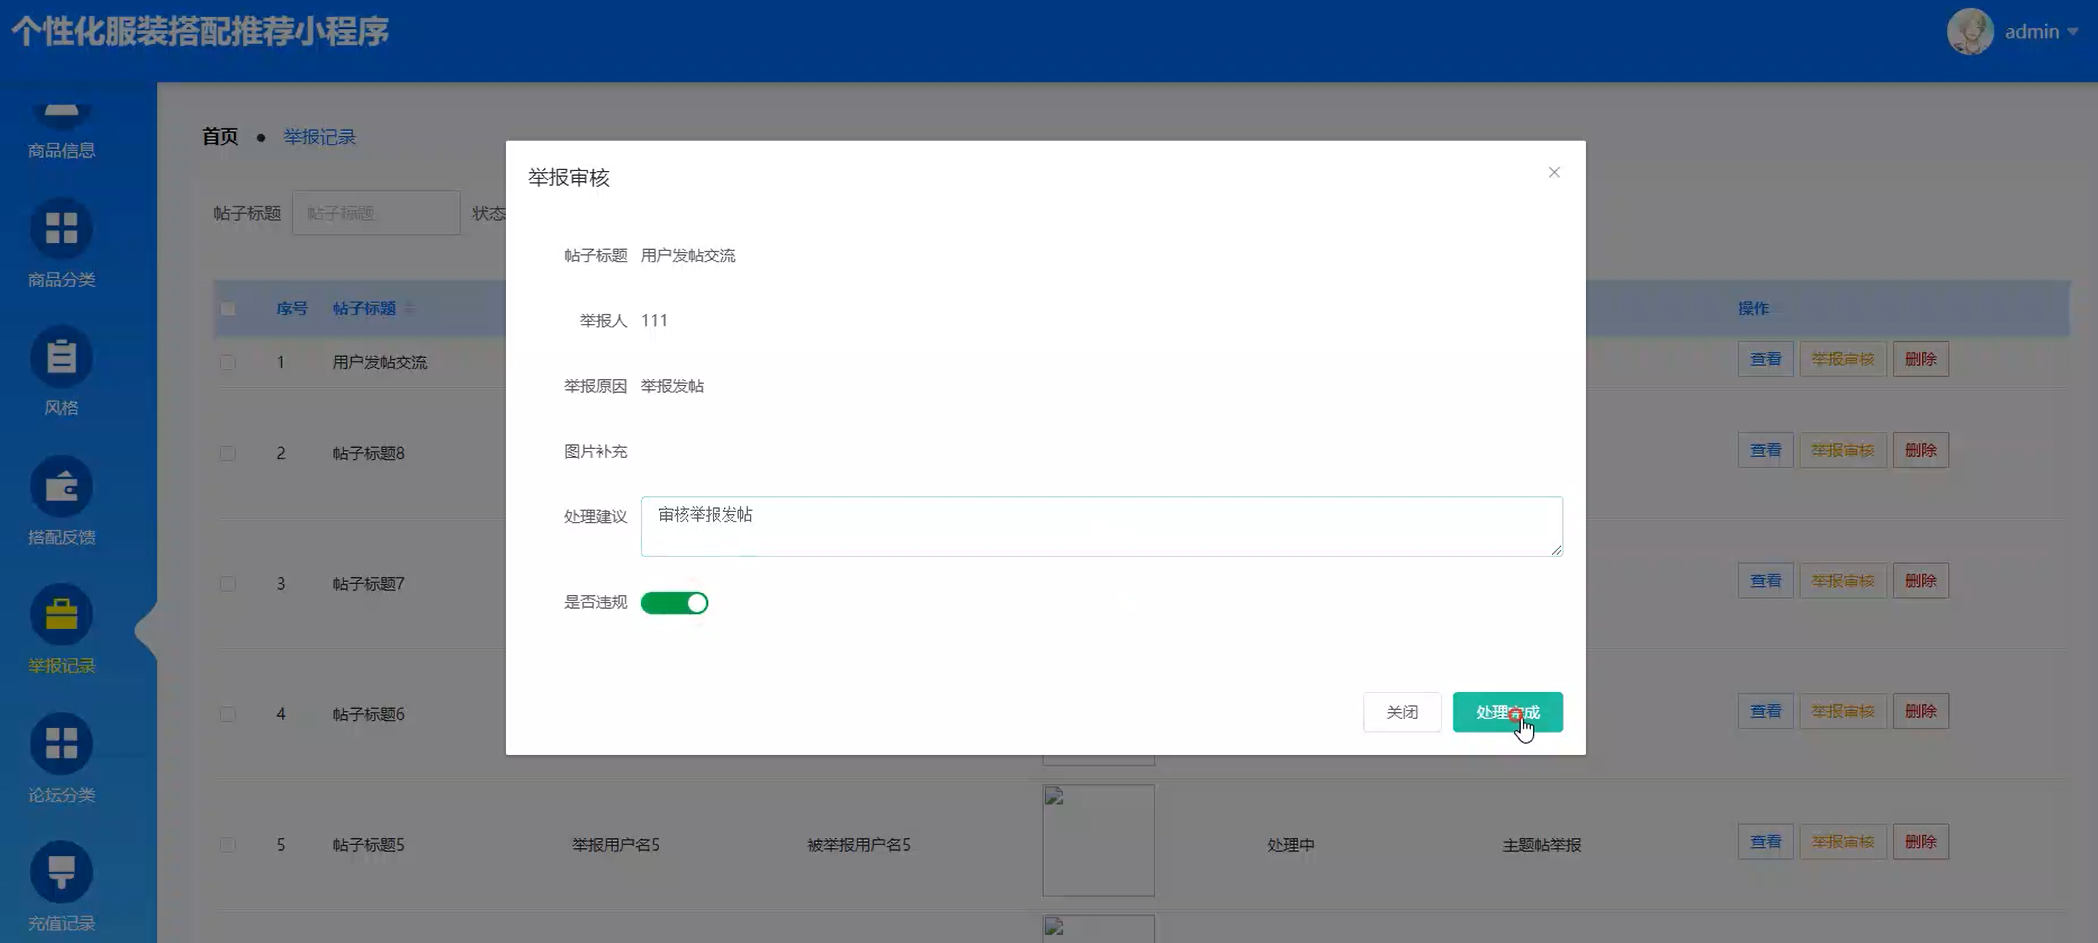Click 举报审核 for 帖子标题6 row
This screenshot has width=2098, height=943.
[1842, 711]
